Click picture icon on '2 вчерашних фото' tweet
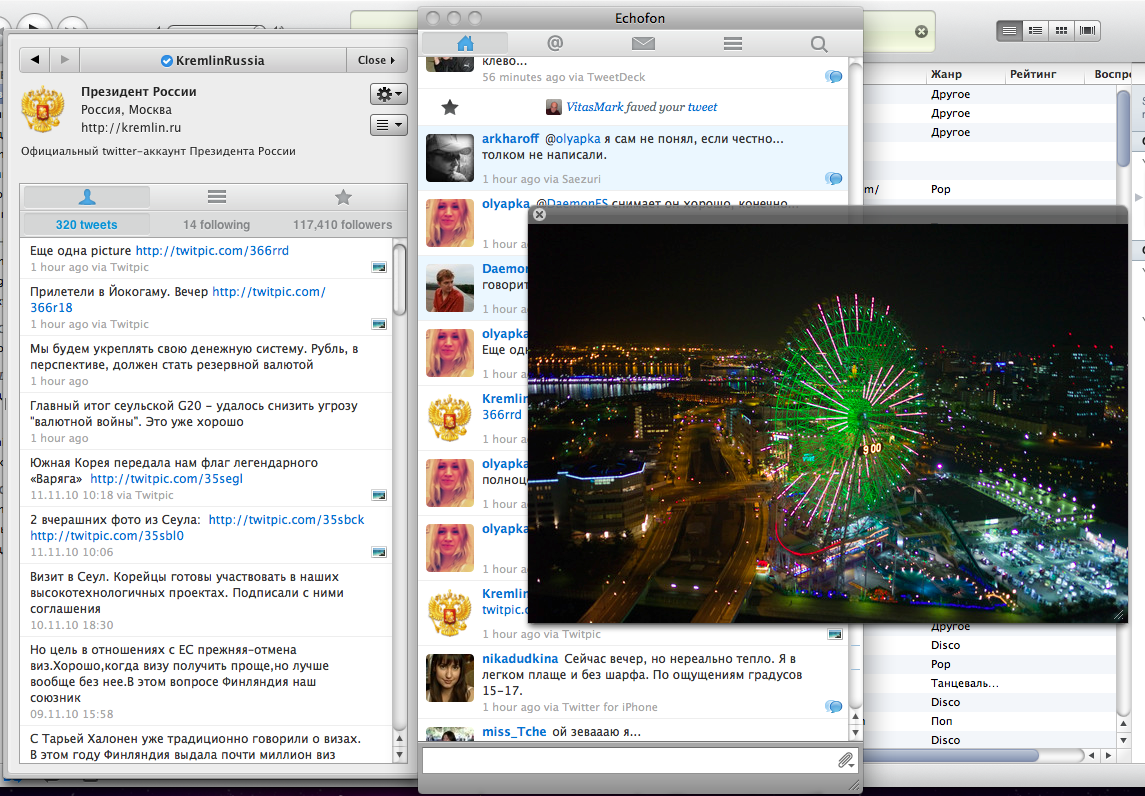The width and height of the screenshot is (1145, 796). click(x=379, y=552)
